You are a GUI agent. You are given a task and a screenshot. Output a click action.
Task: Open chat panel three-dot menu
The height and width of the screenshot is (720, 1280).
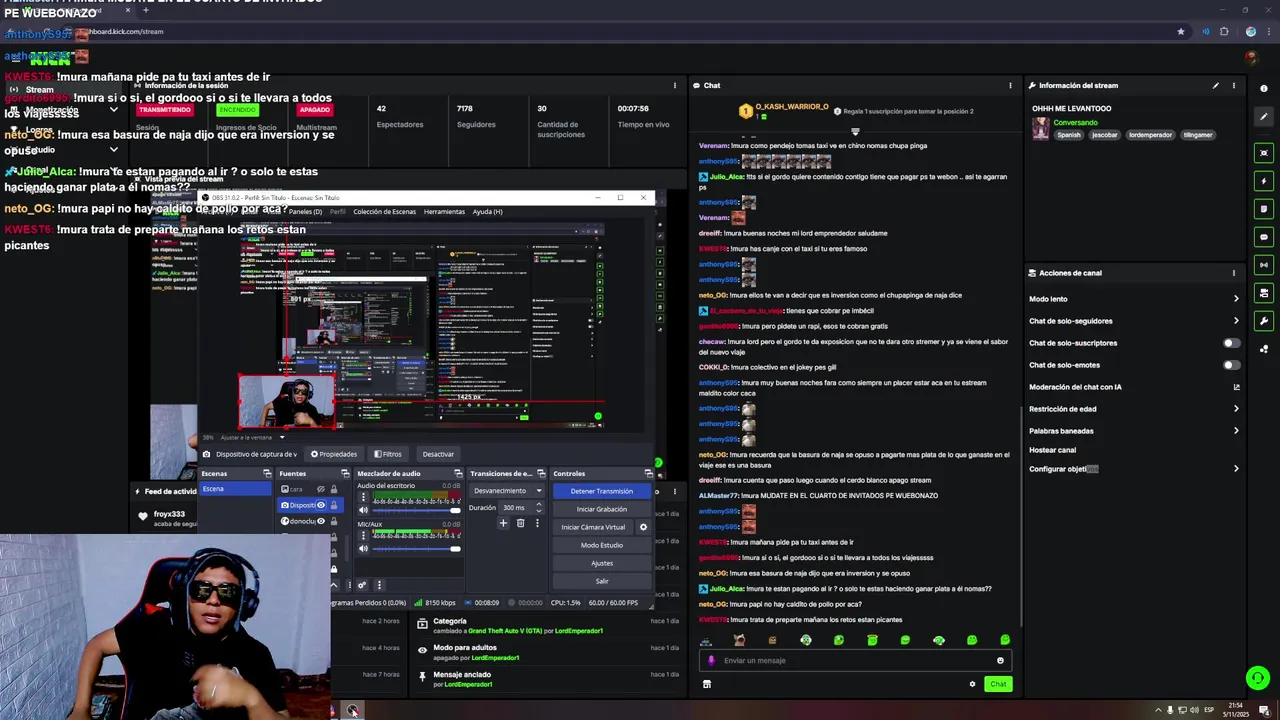(1010, 85)
